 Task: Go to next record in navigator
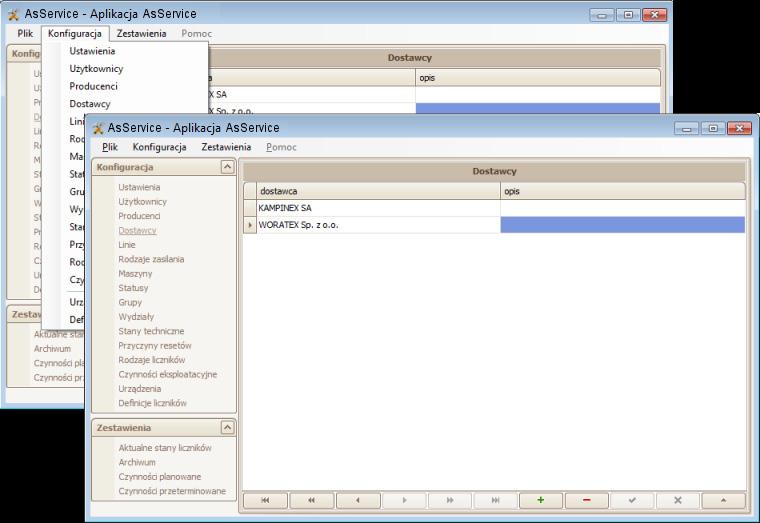coord(404,500)
